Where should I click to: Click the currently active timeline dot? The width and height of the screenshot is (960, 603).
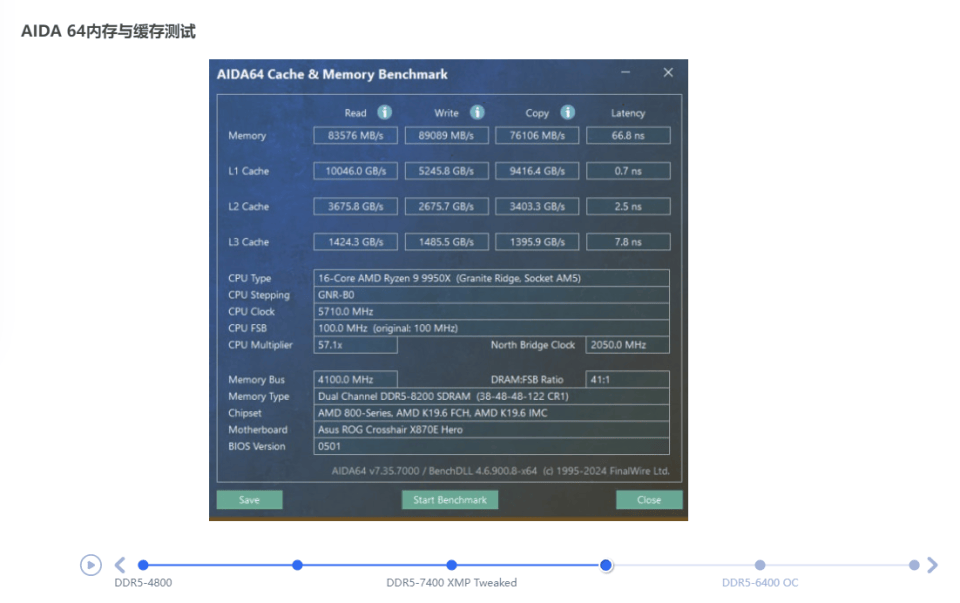click(x=606, y=565)
